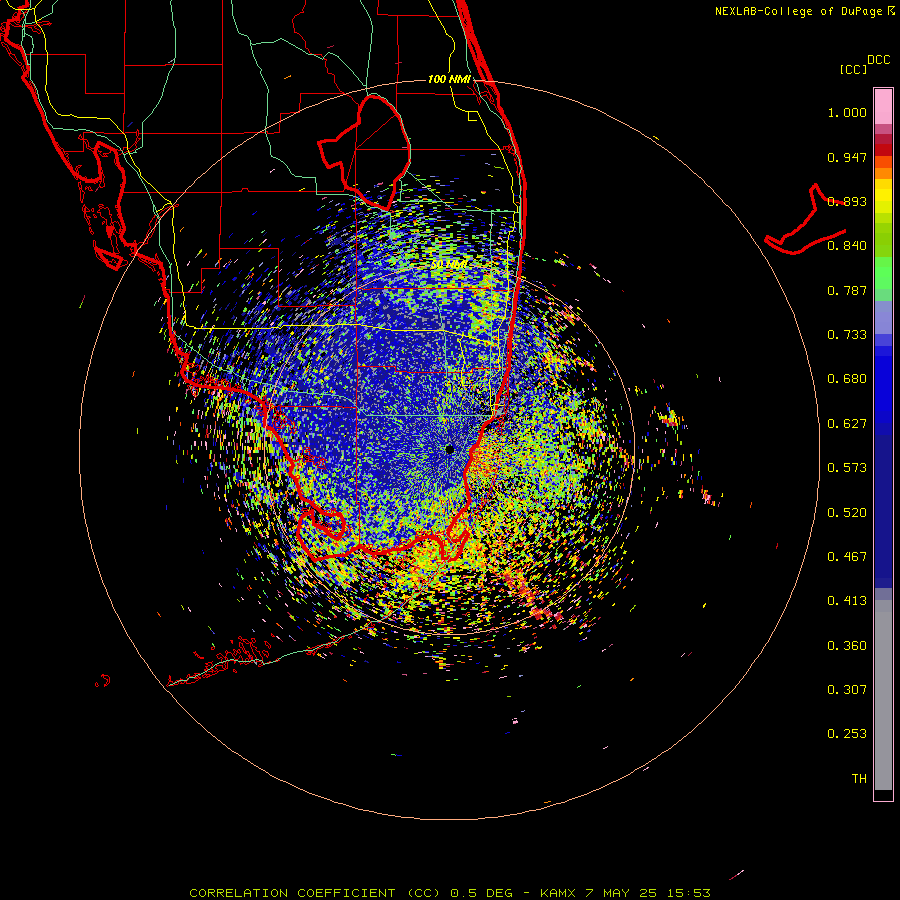Select the 0.520 scale value

coord(847,513)
